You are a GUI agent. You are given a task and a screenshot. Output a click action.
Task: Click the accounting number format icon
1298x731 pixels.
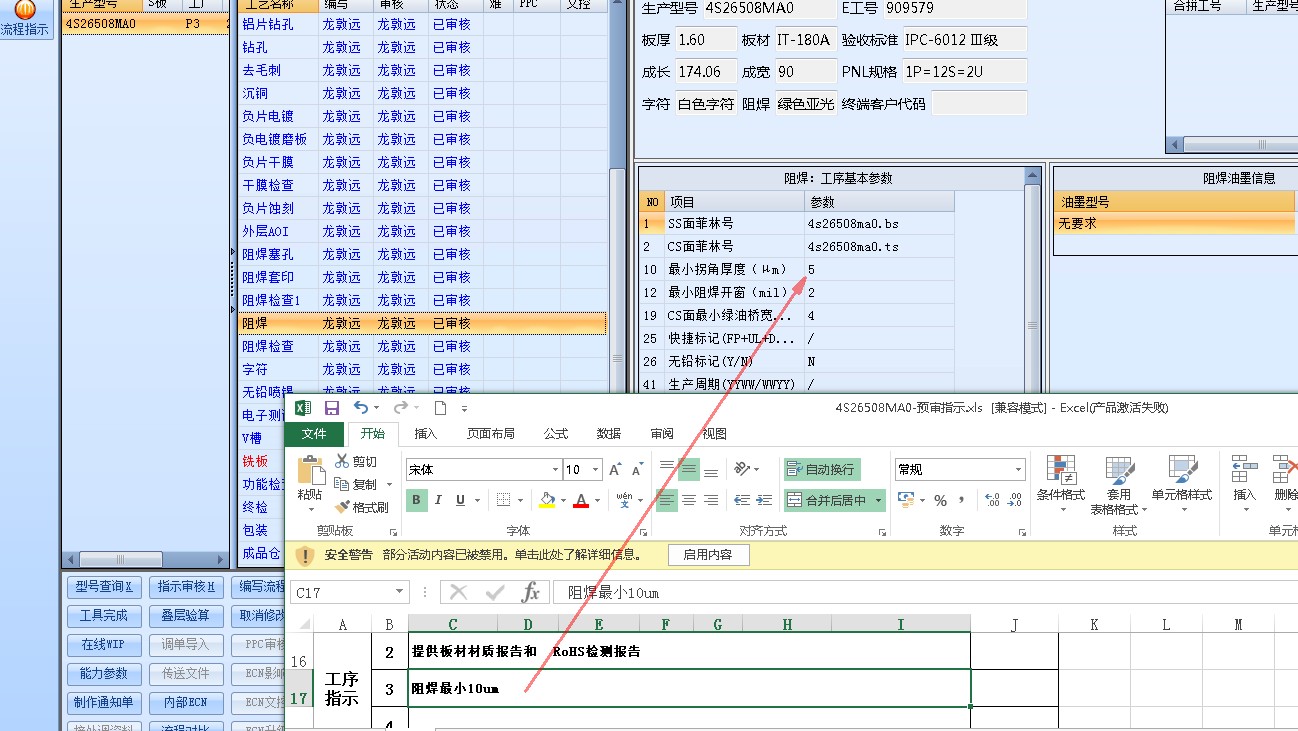(x=905, y=500)
